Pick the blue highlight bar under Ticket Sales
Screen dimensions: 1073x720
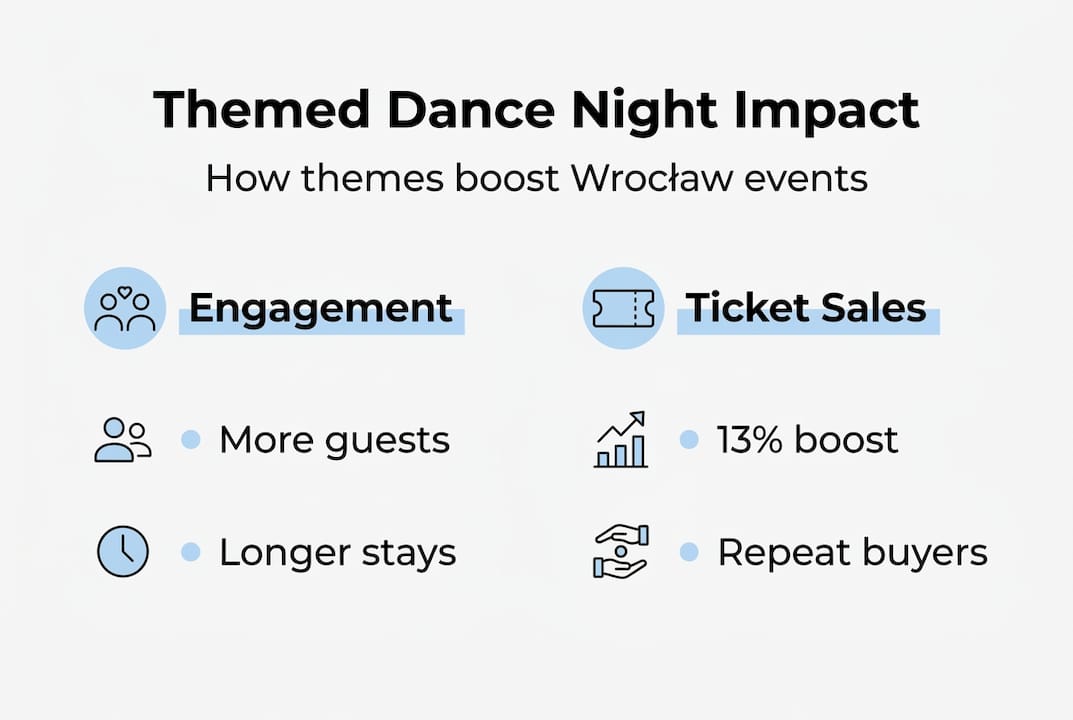[x=808, y=328]
